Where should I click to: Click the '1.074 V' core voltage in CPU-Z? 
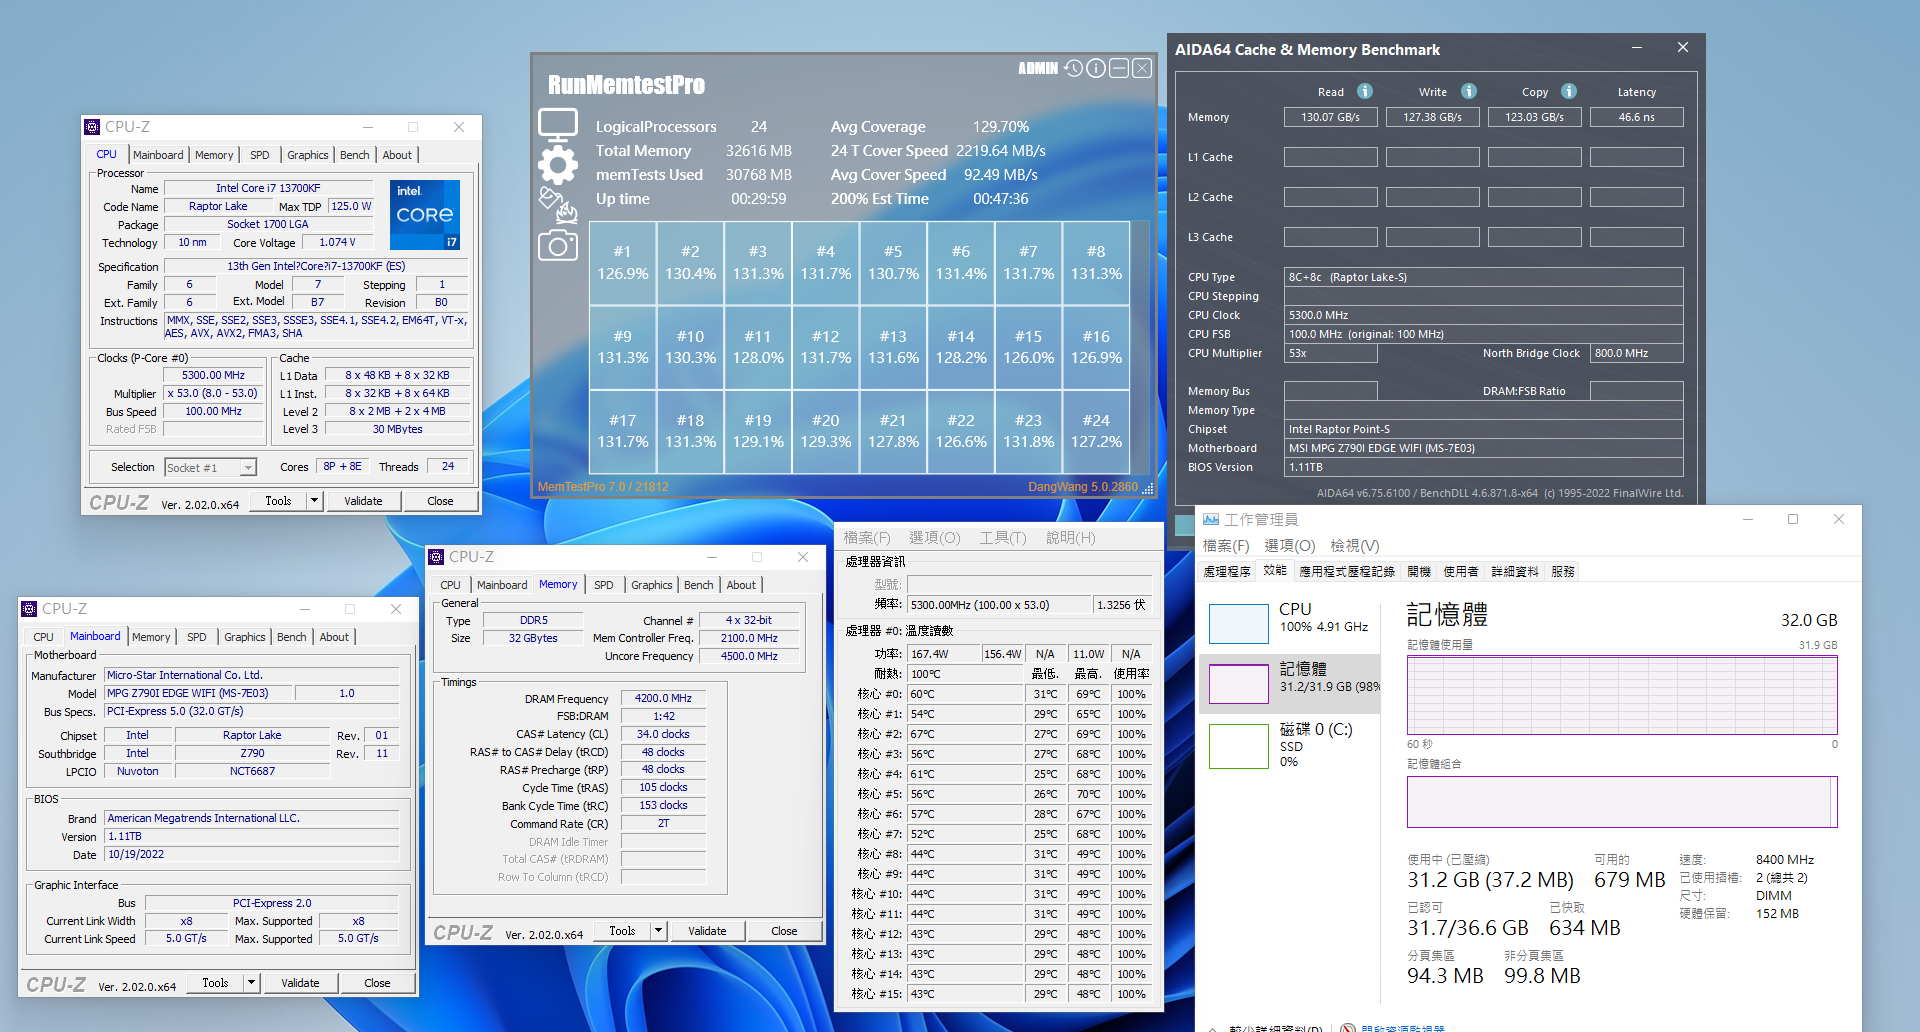(x=337, y=242)
